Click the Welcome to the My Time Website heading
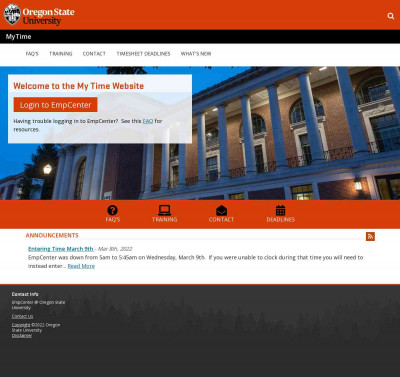 pyautogui.click(x=79, y=86)
